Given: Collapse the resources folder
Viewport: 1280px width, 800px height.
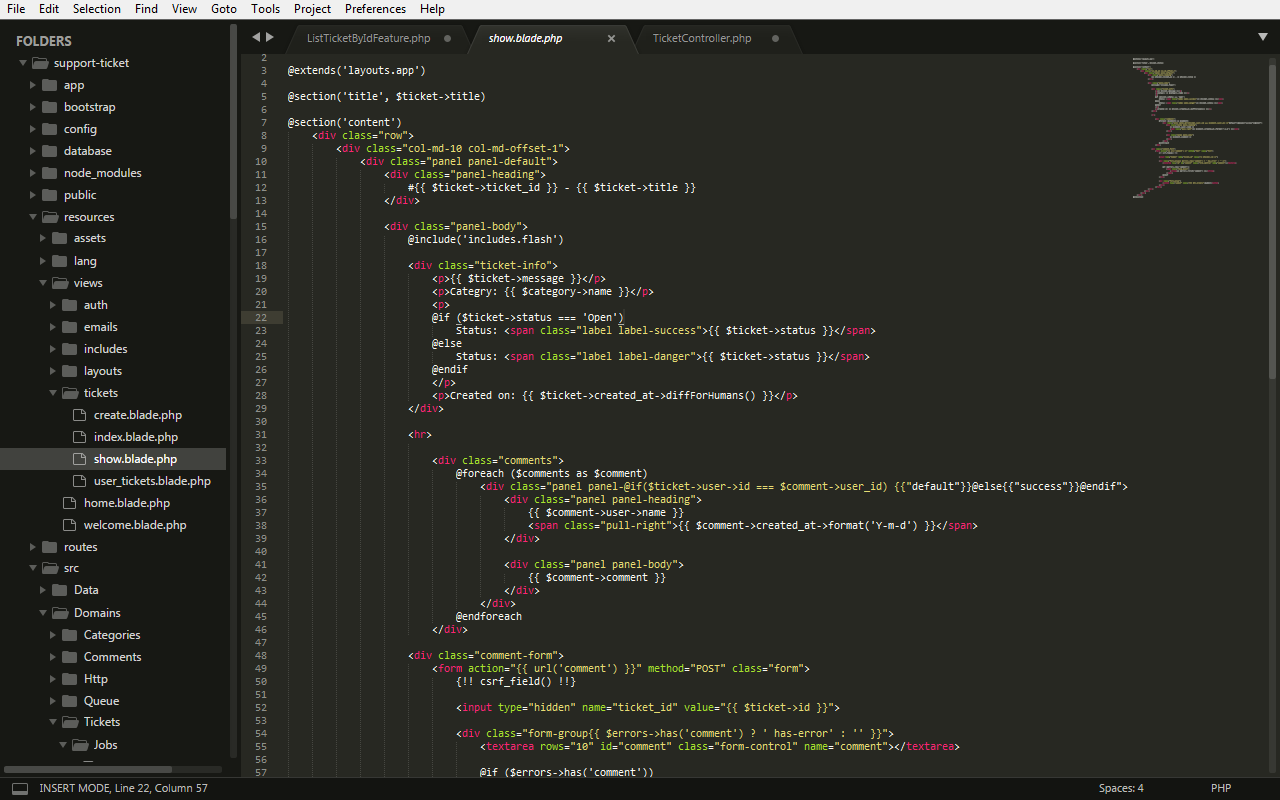Looking at the screenshot, I should tap(34, 217).
